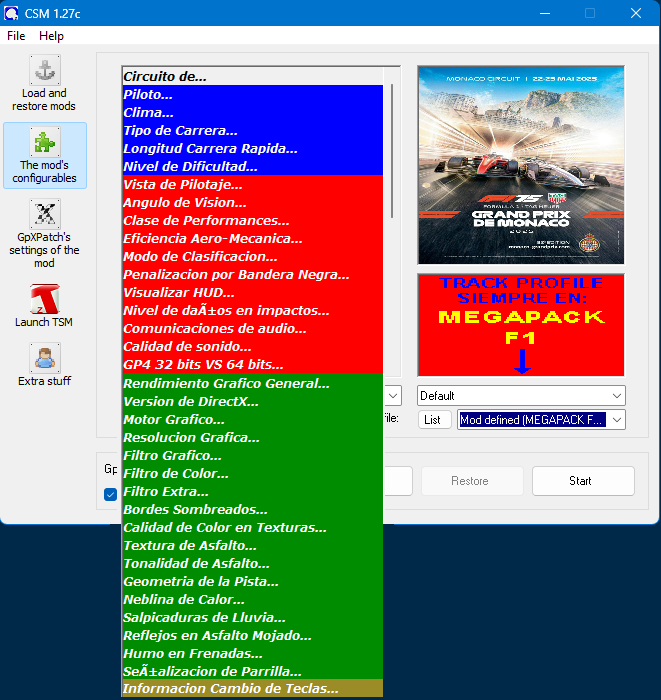This screenshot has width=661, height=700.
Task: Open GpXPatch's settings of the mod
Action: pyautogui.click(x=45, y=233)
